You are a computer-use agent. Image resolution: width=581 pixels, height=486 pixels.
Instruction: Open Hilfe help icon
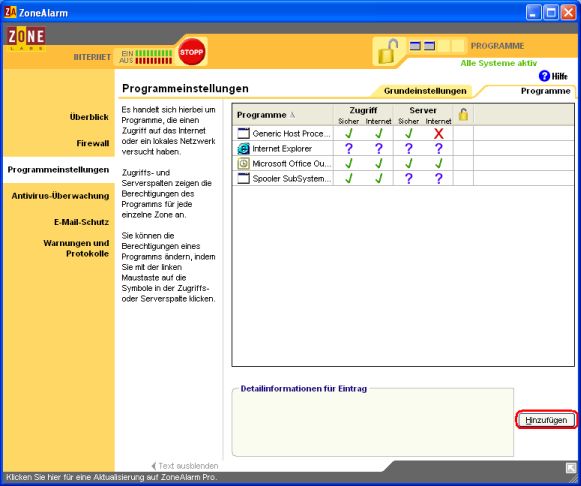544,76
